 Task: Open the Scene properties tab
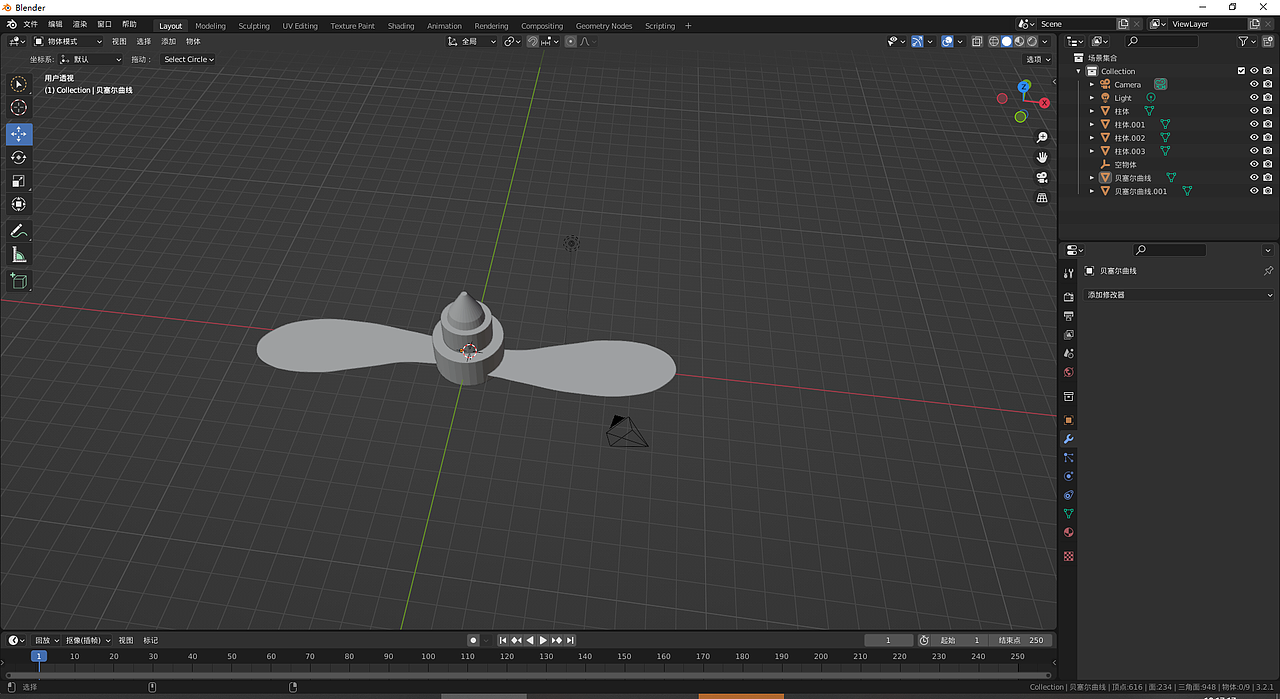pos(1068,354)
